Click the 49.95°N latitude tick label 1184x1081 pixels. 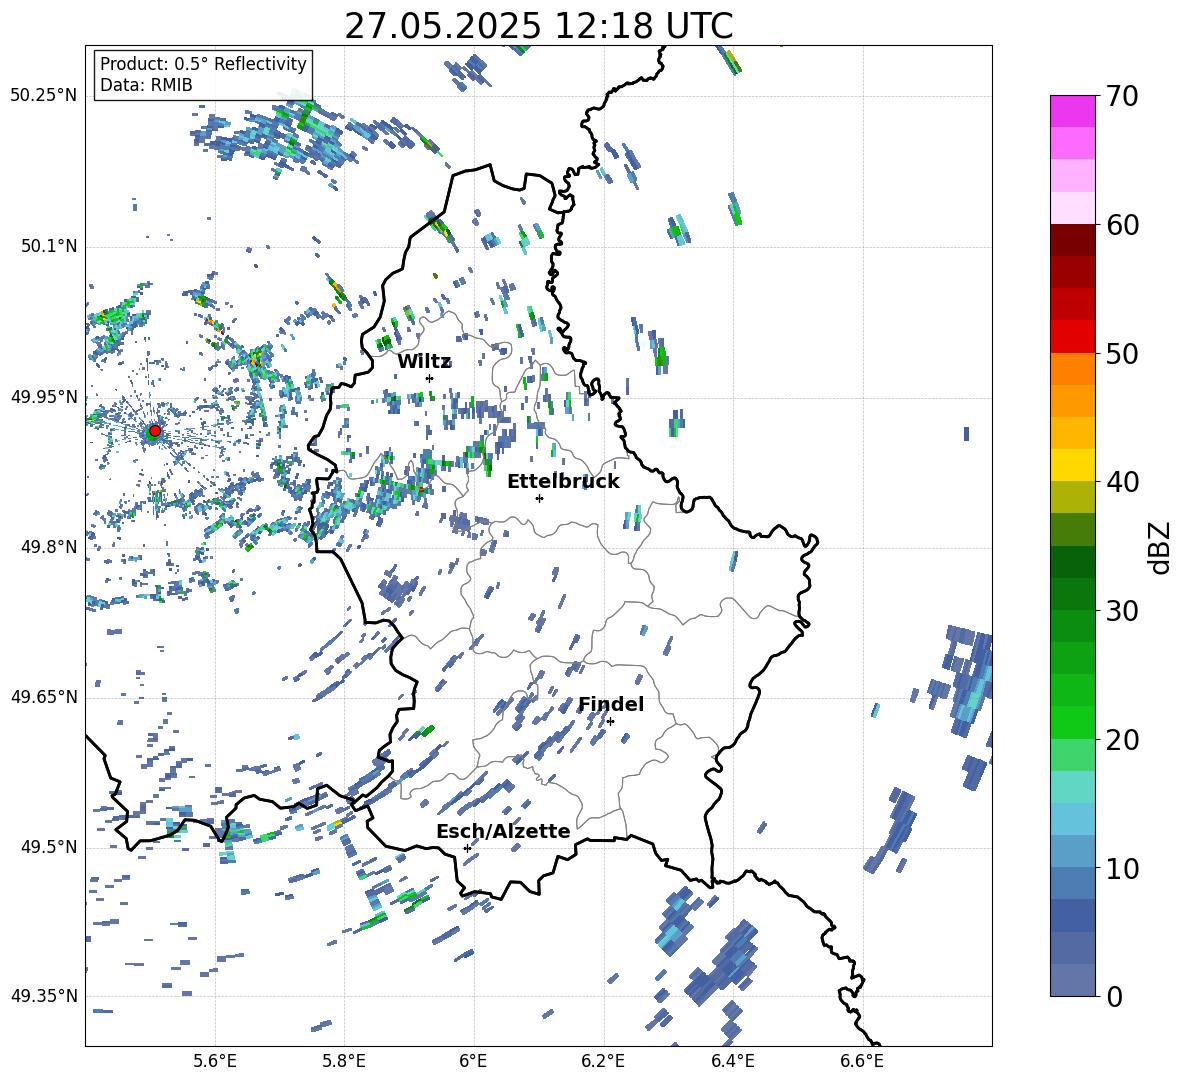pos(44,397)
